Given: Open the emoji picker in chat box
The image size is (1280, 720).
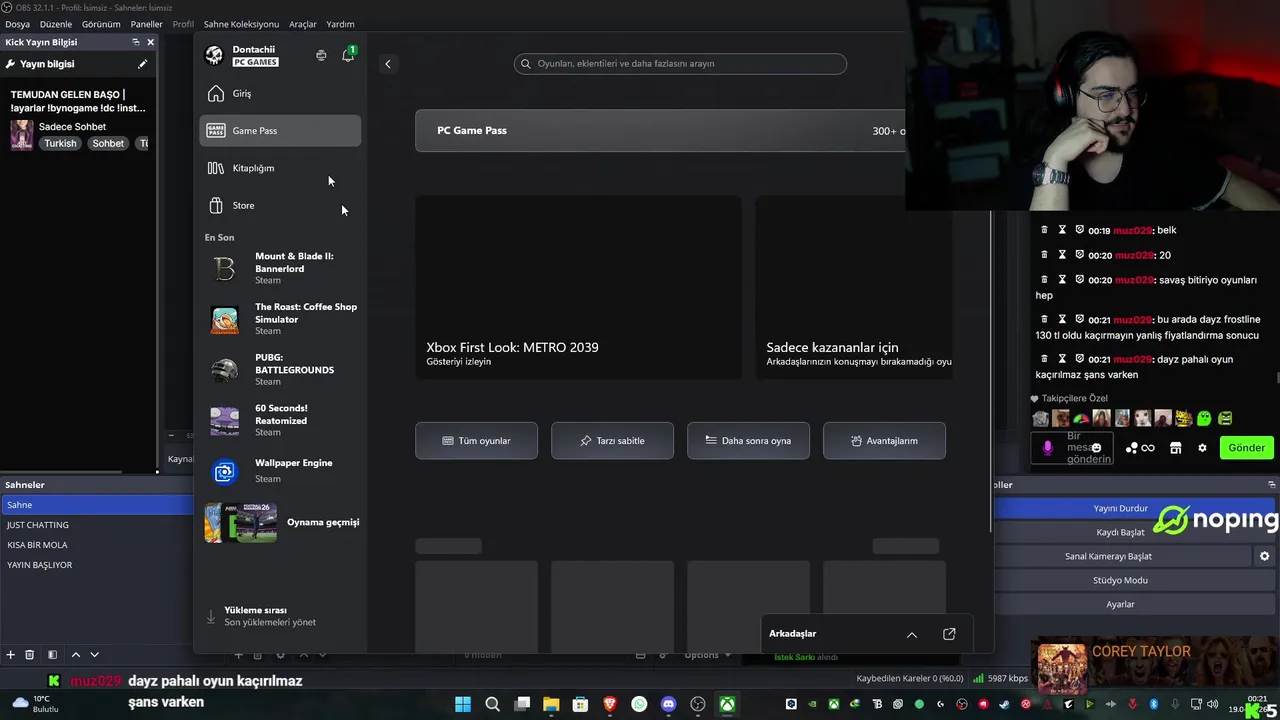Looking at the screenshot, I should tap(1096, 448).
